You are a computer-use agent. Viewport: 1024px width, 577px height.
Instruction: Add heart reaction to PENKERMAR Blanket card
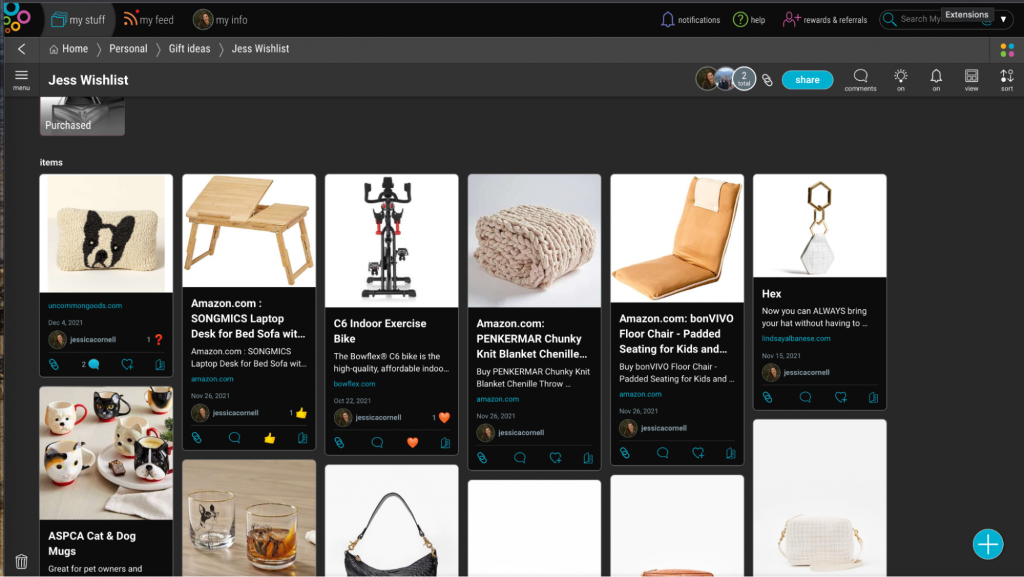click(555, 458)
